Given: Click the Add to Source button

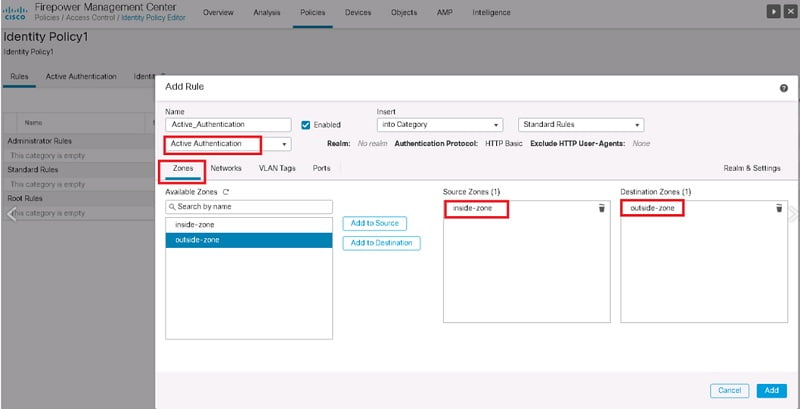Looking at the screenshot, I should (375, 223).
